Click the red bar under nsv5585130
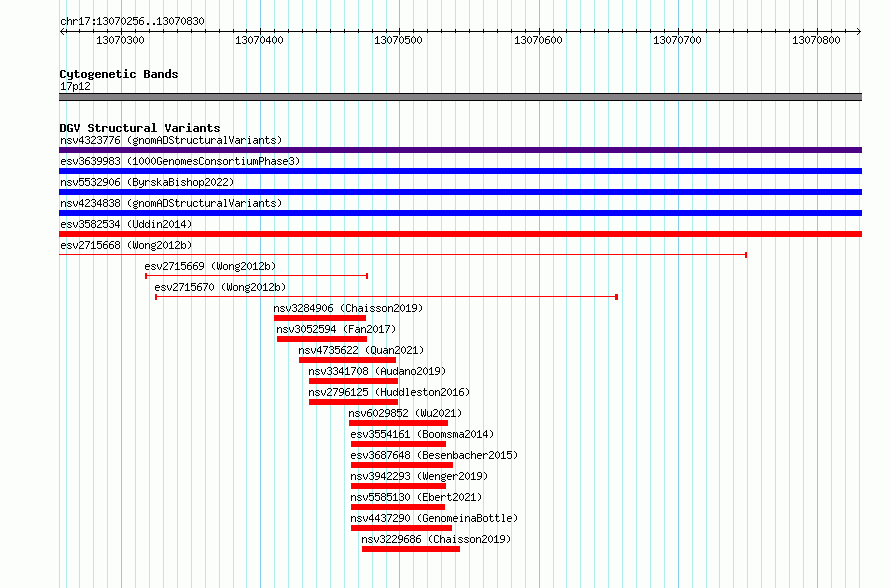 point(398,507)
